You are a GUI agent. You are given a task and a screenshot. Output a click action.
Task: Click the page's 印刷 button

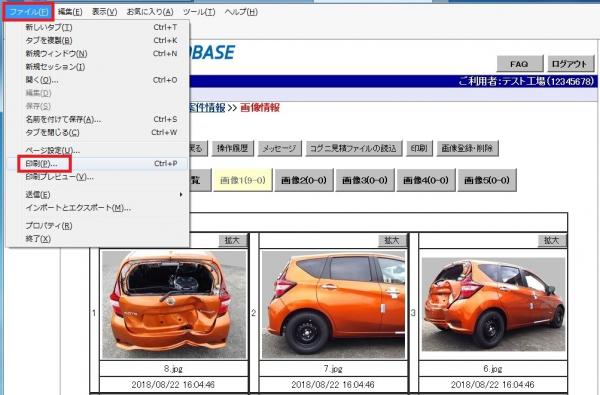(419, 148)
